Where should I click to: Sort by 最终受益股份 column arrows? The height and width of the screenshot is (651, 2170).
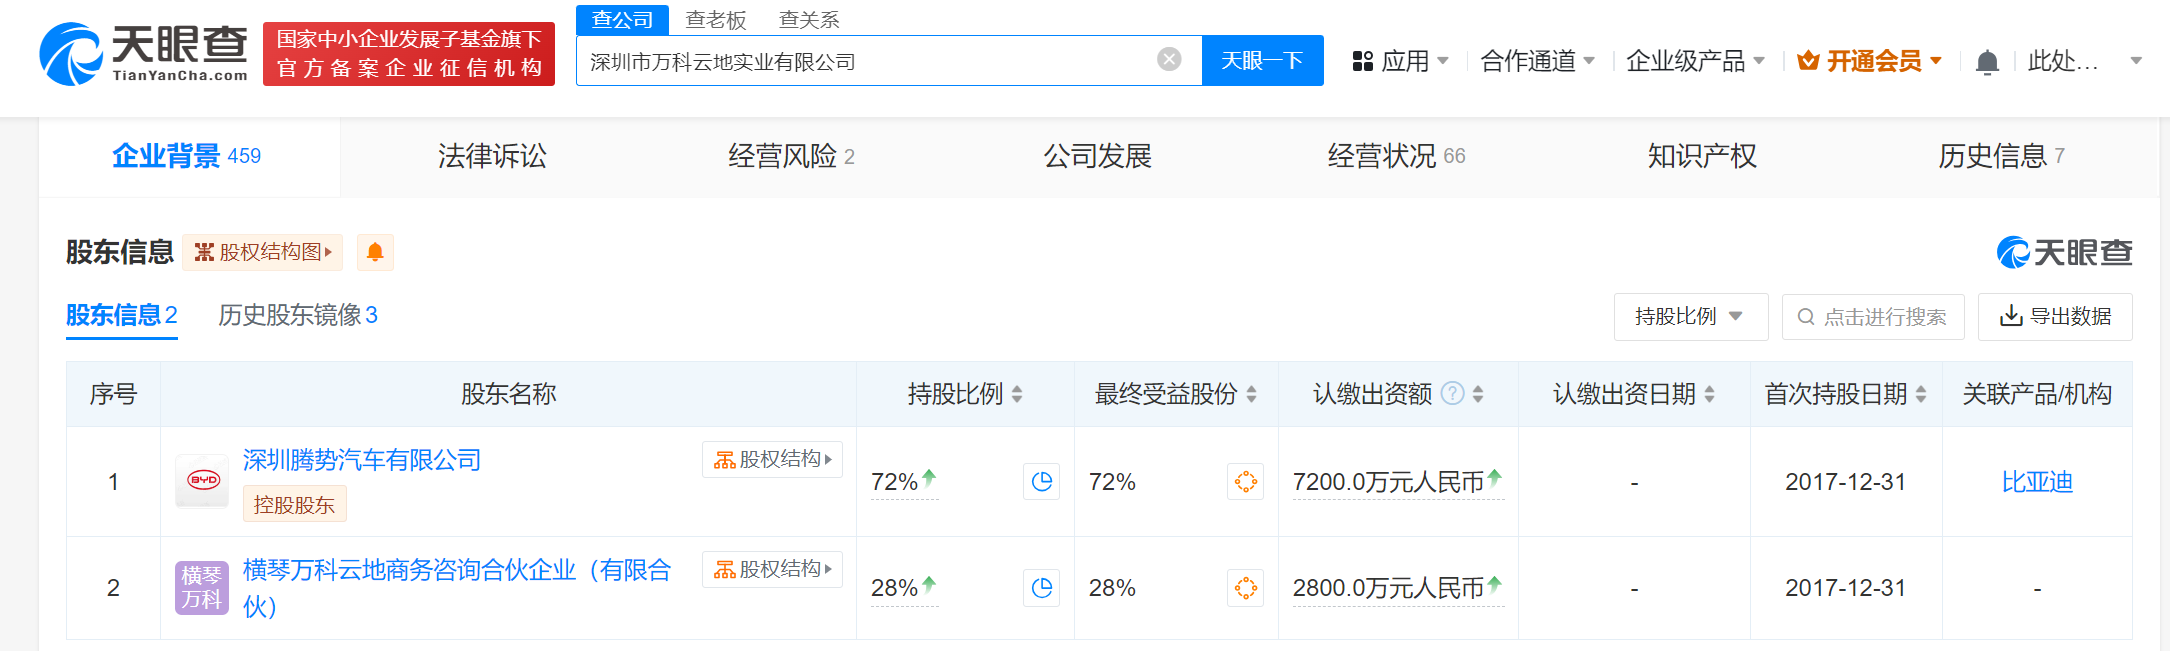click(x=1251, y=394)
